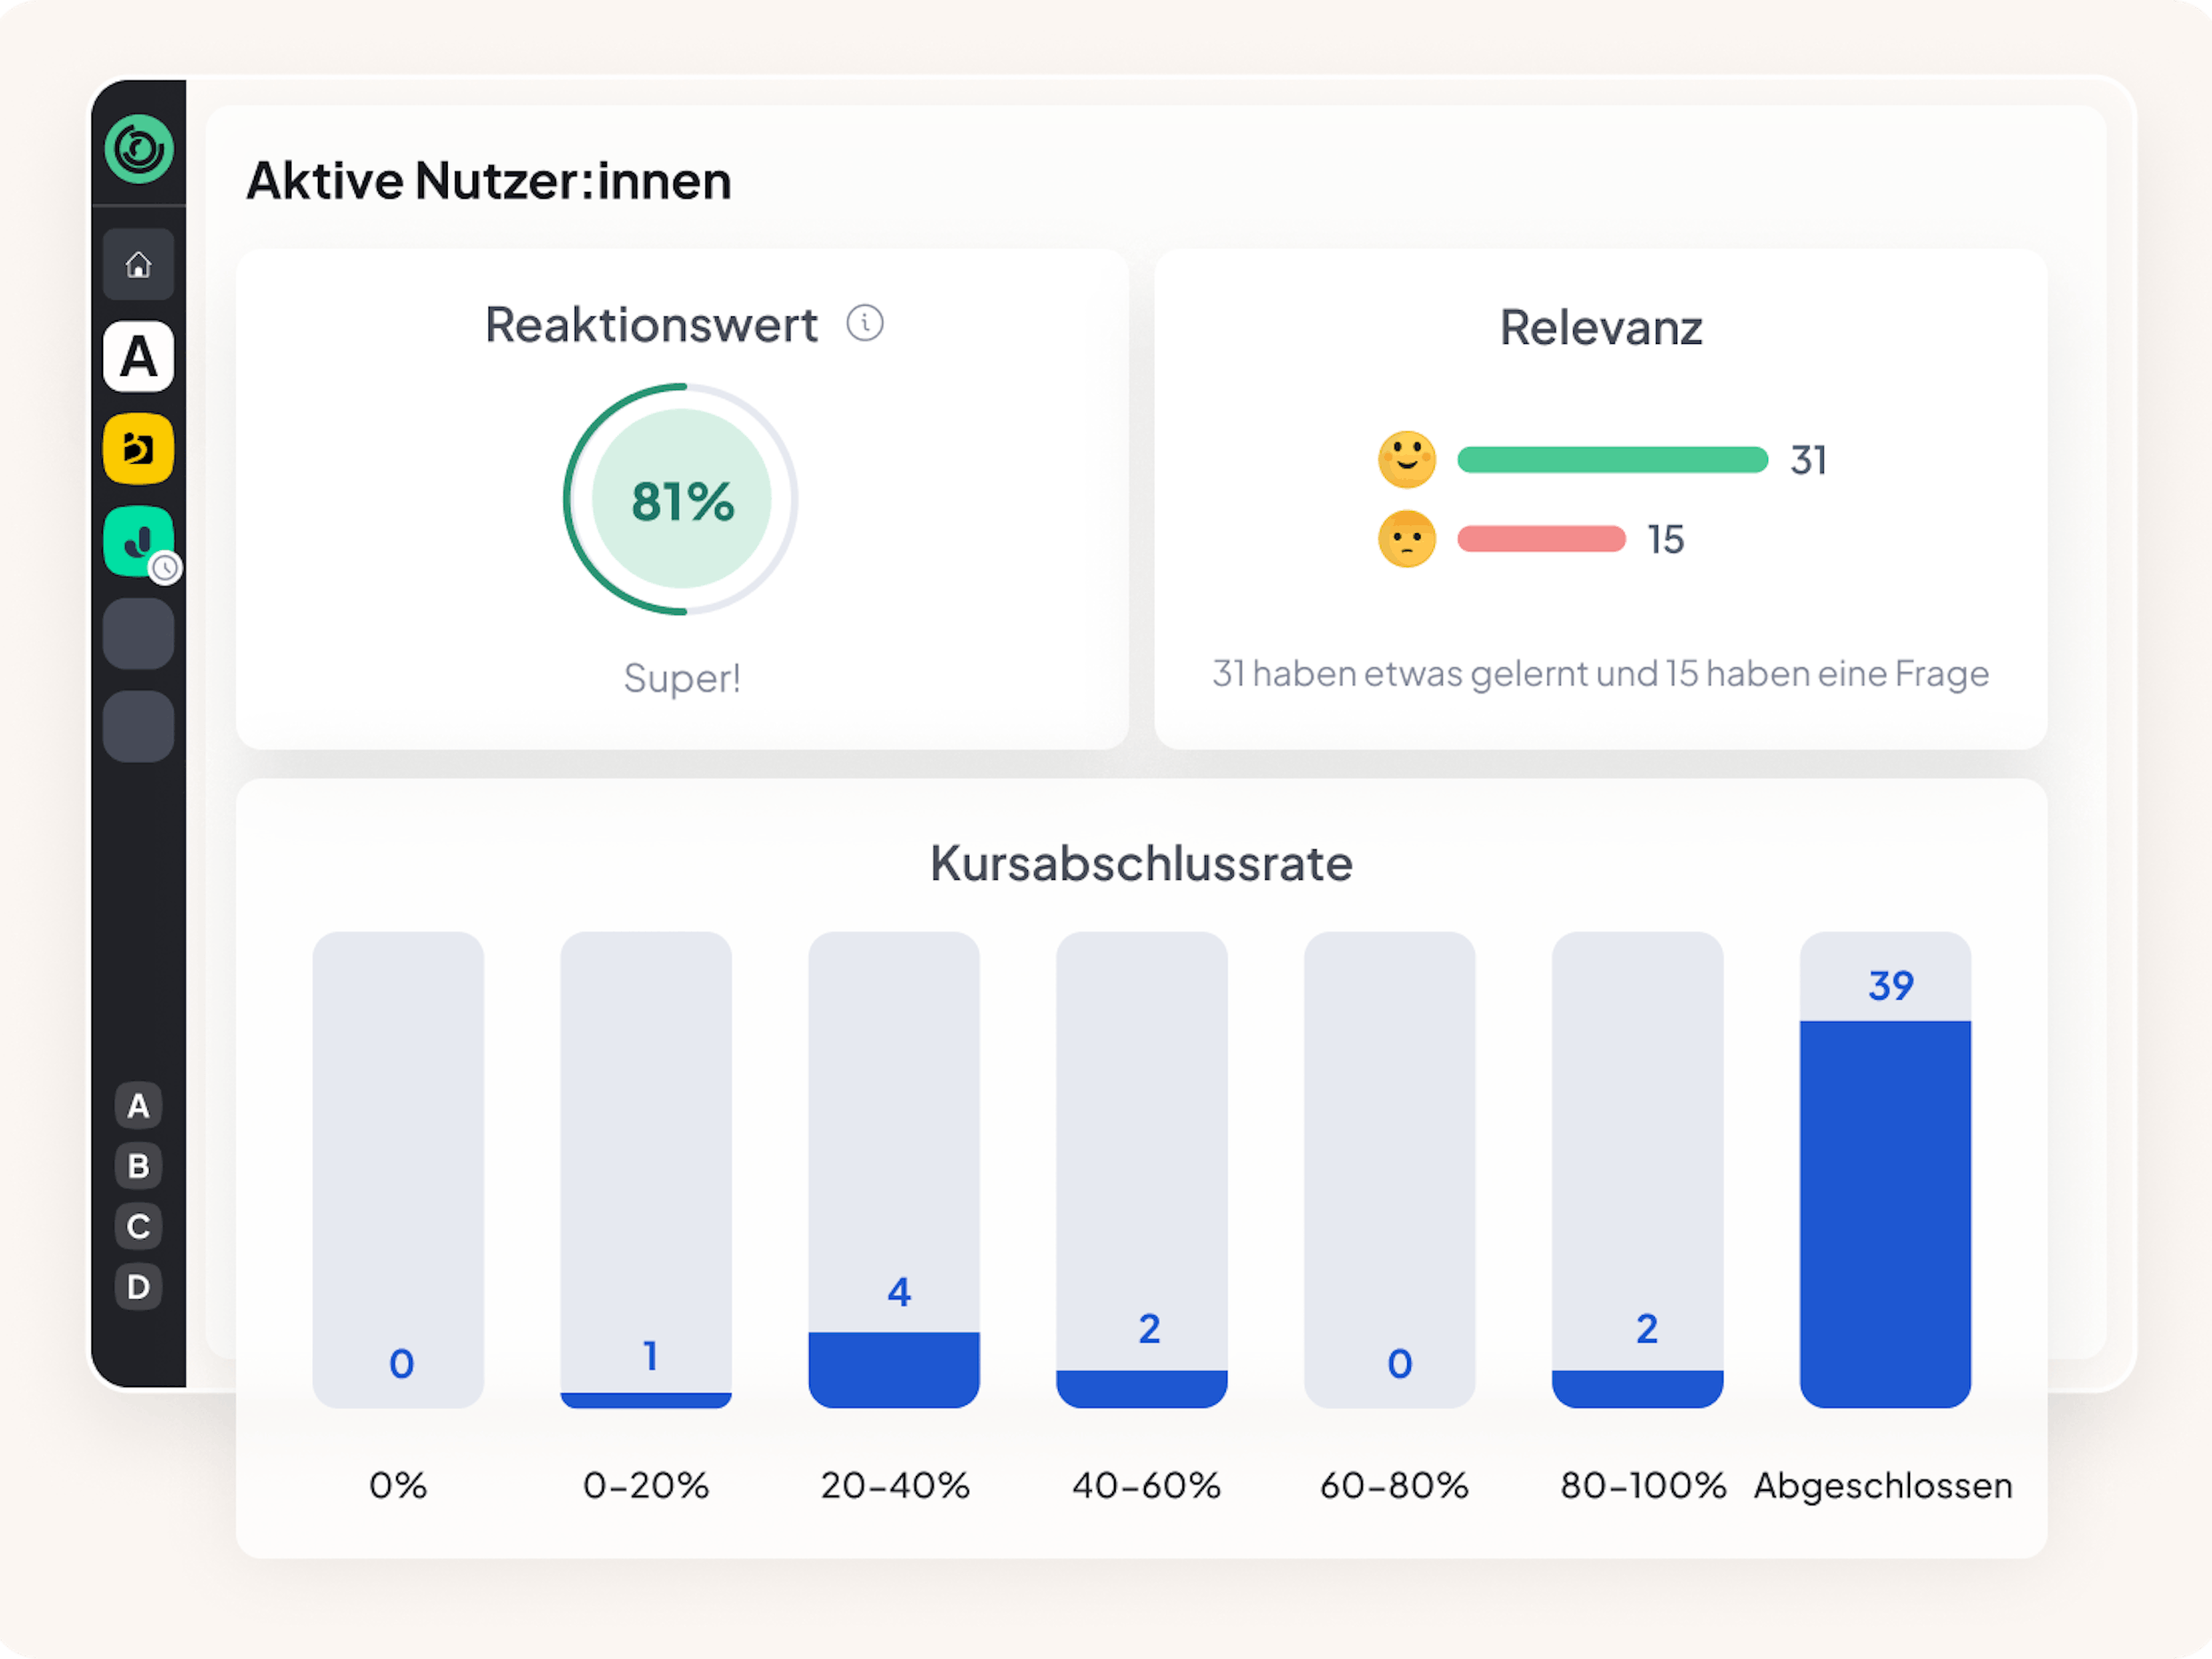Image resolution: width=2212 pixels, height=1659 pixels.
Task: Click the Reaktionswert info icon
Action: pyautogui.click(x=865, y=324)
